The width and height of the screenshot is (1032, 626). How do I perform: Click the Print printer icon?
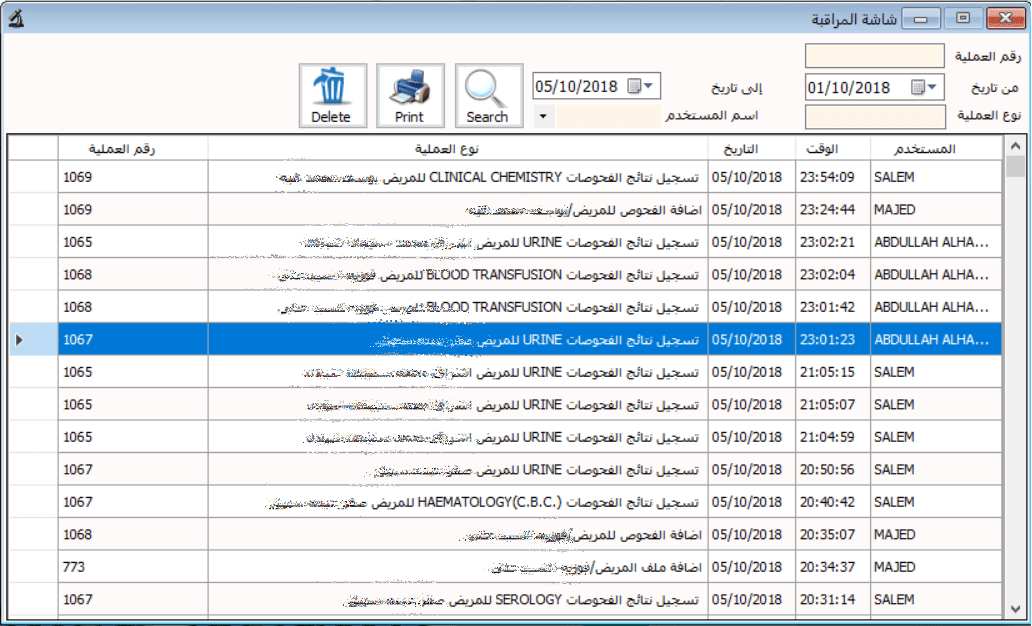(x=409, y=88)
